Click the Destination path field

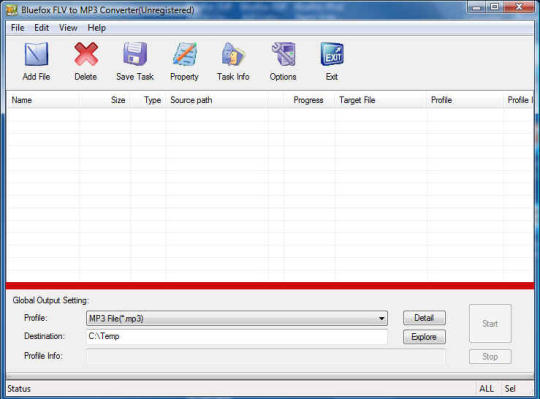pyautogui.click(x=237, y=336)
